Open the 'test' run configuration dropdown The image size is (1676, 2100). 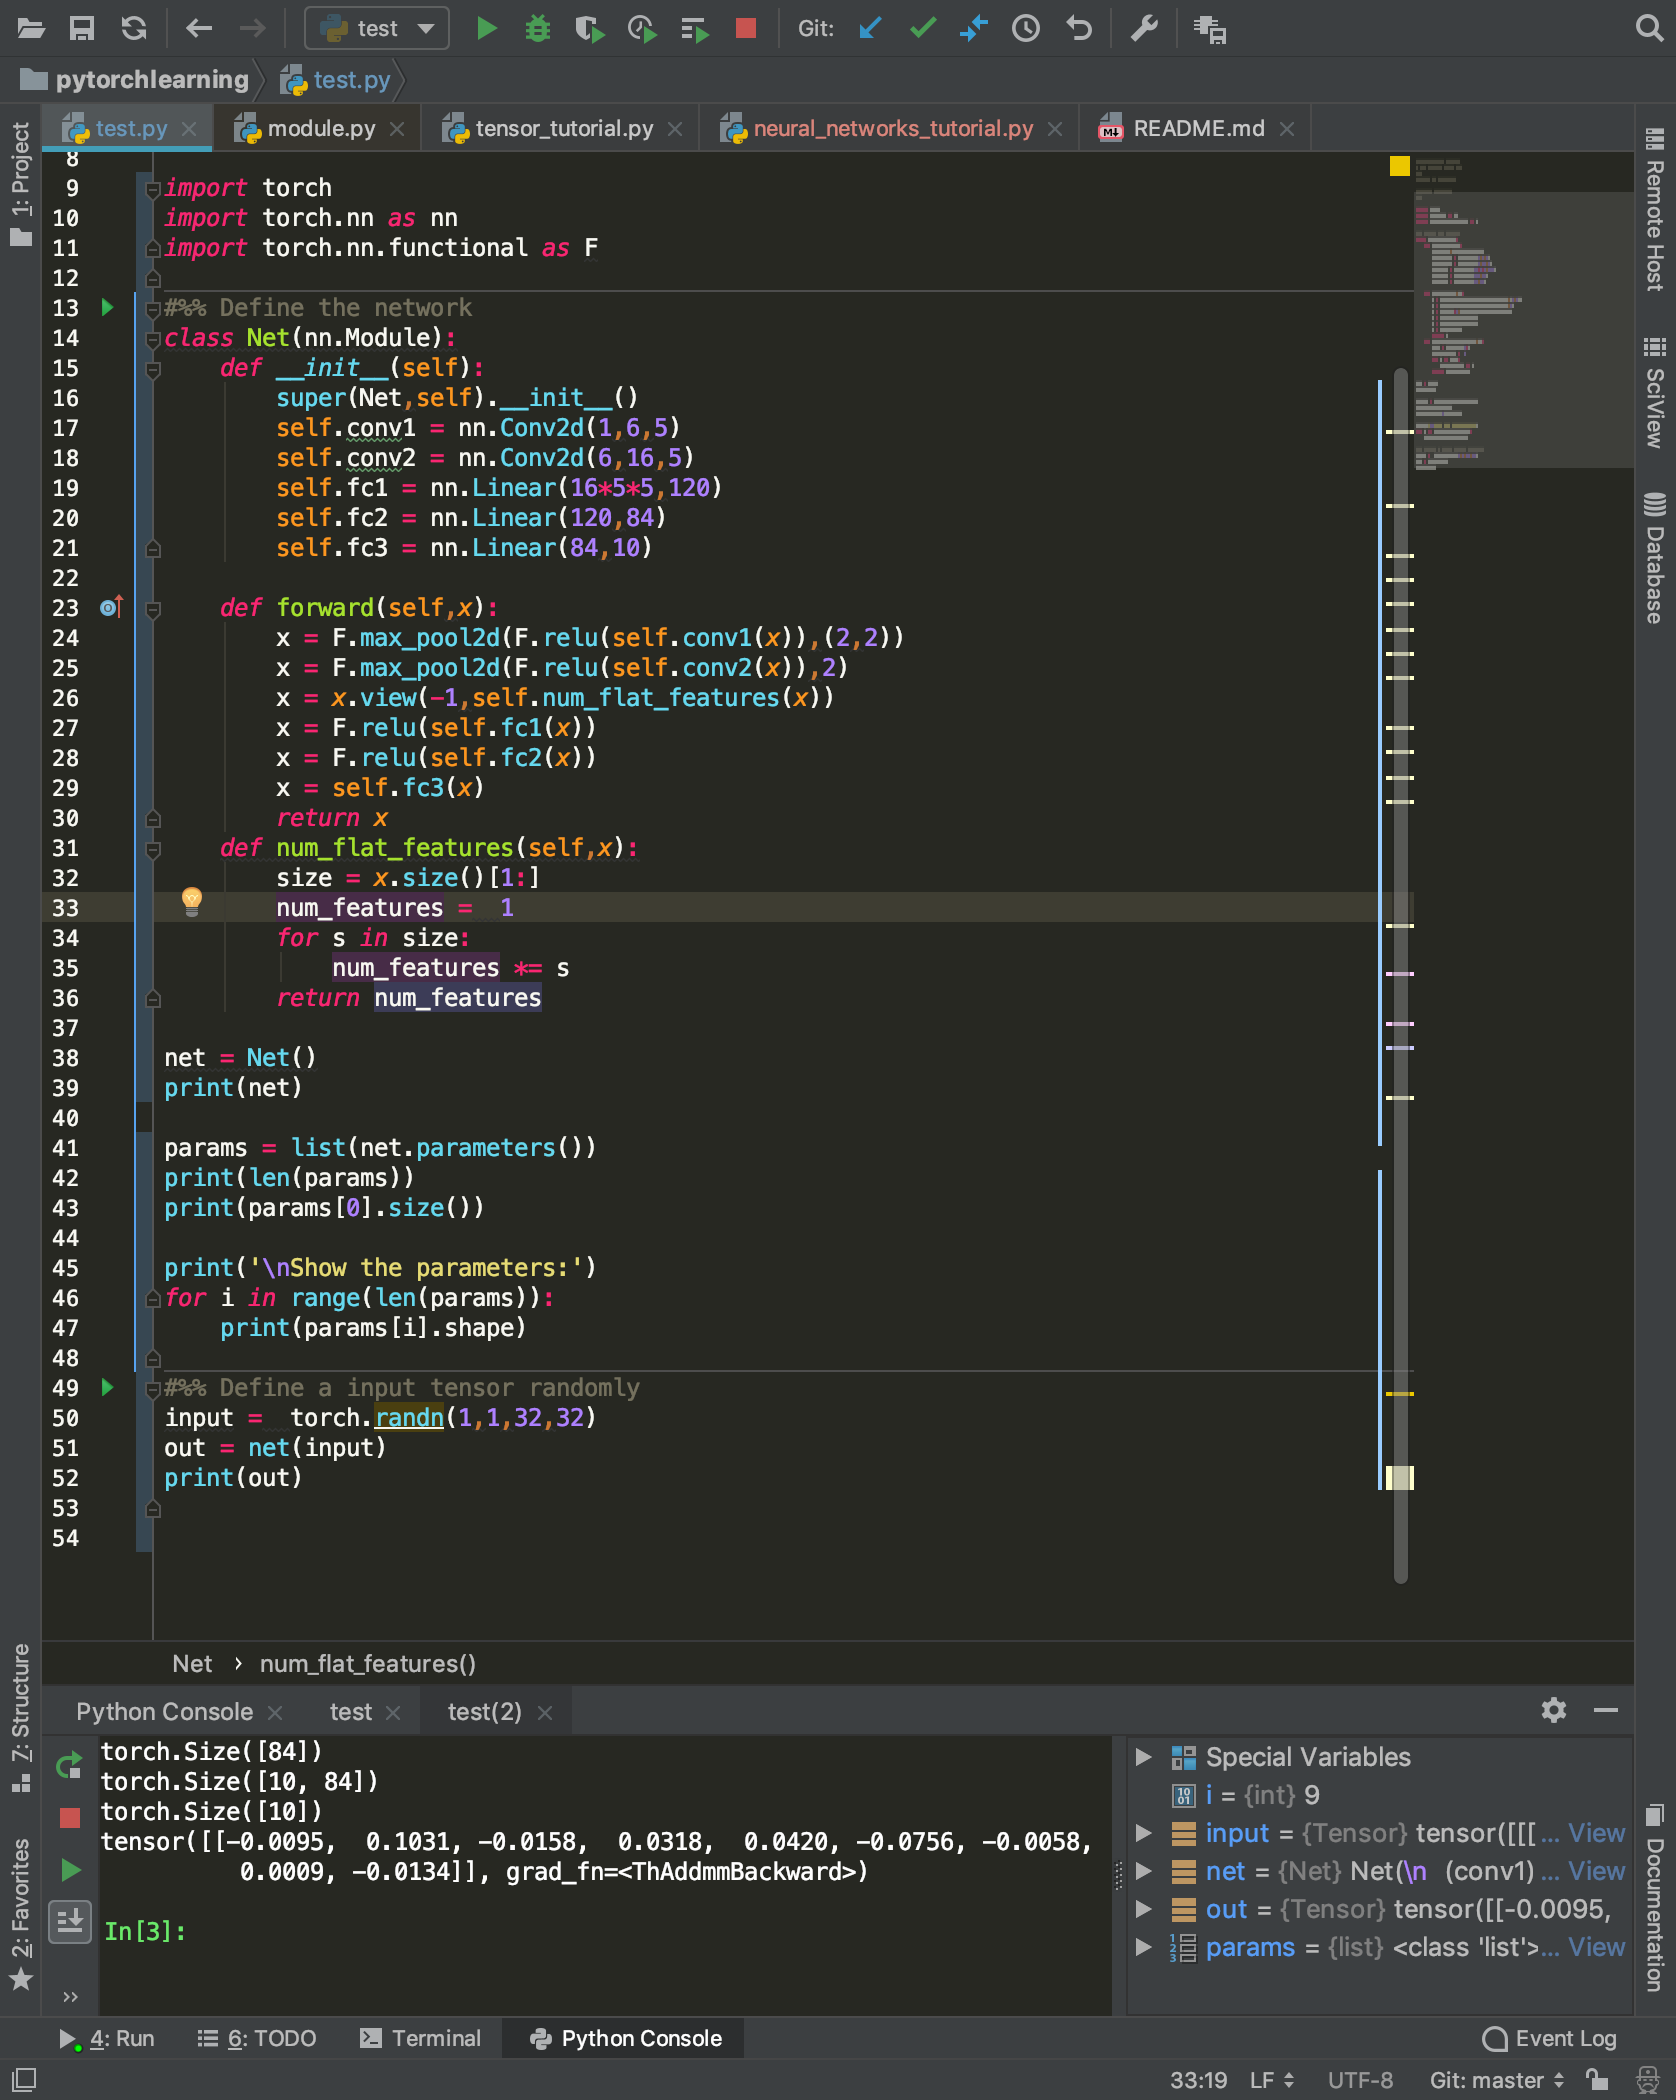point(377,28)
